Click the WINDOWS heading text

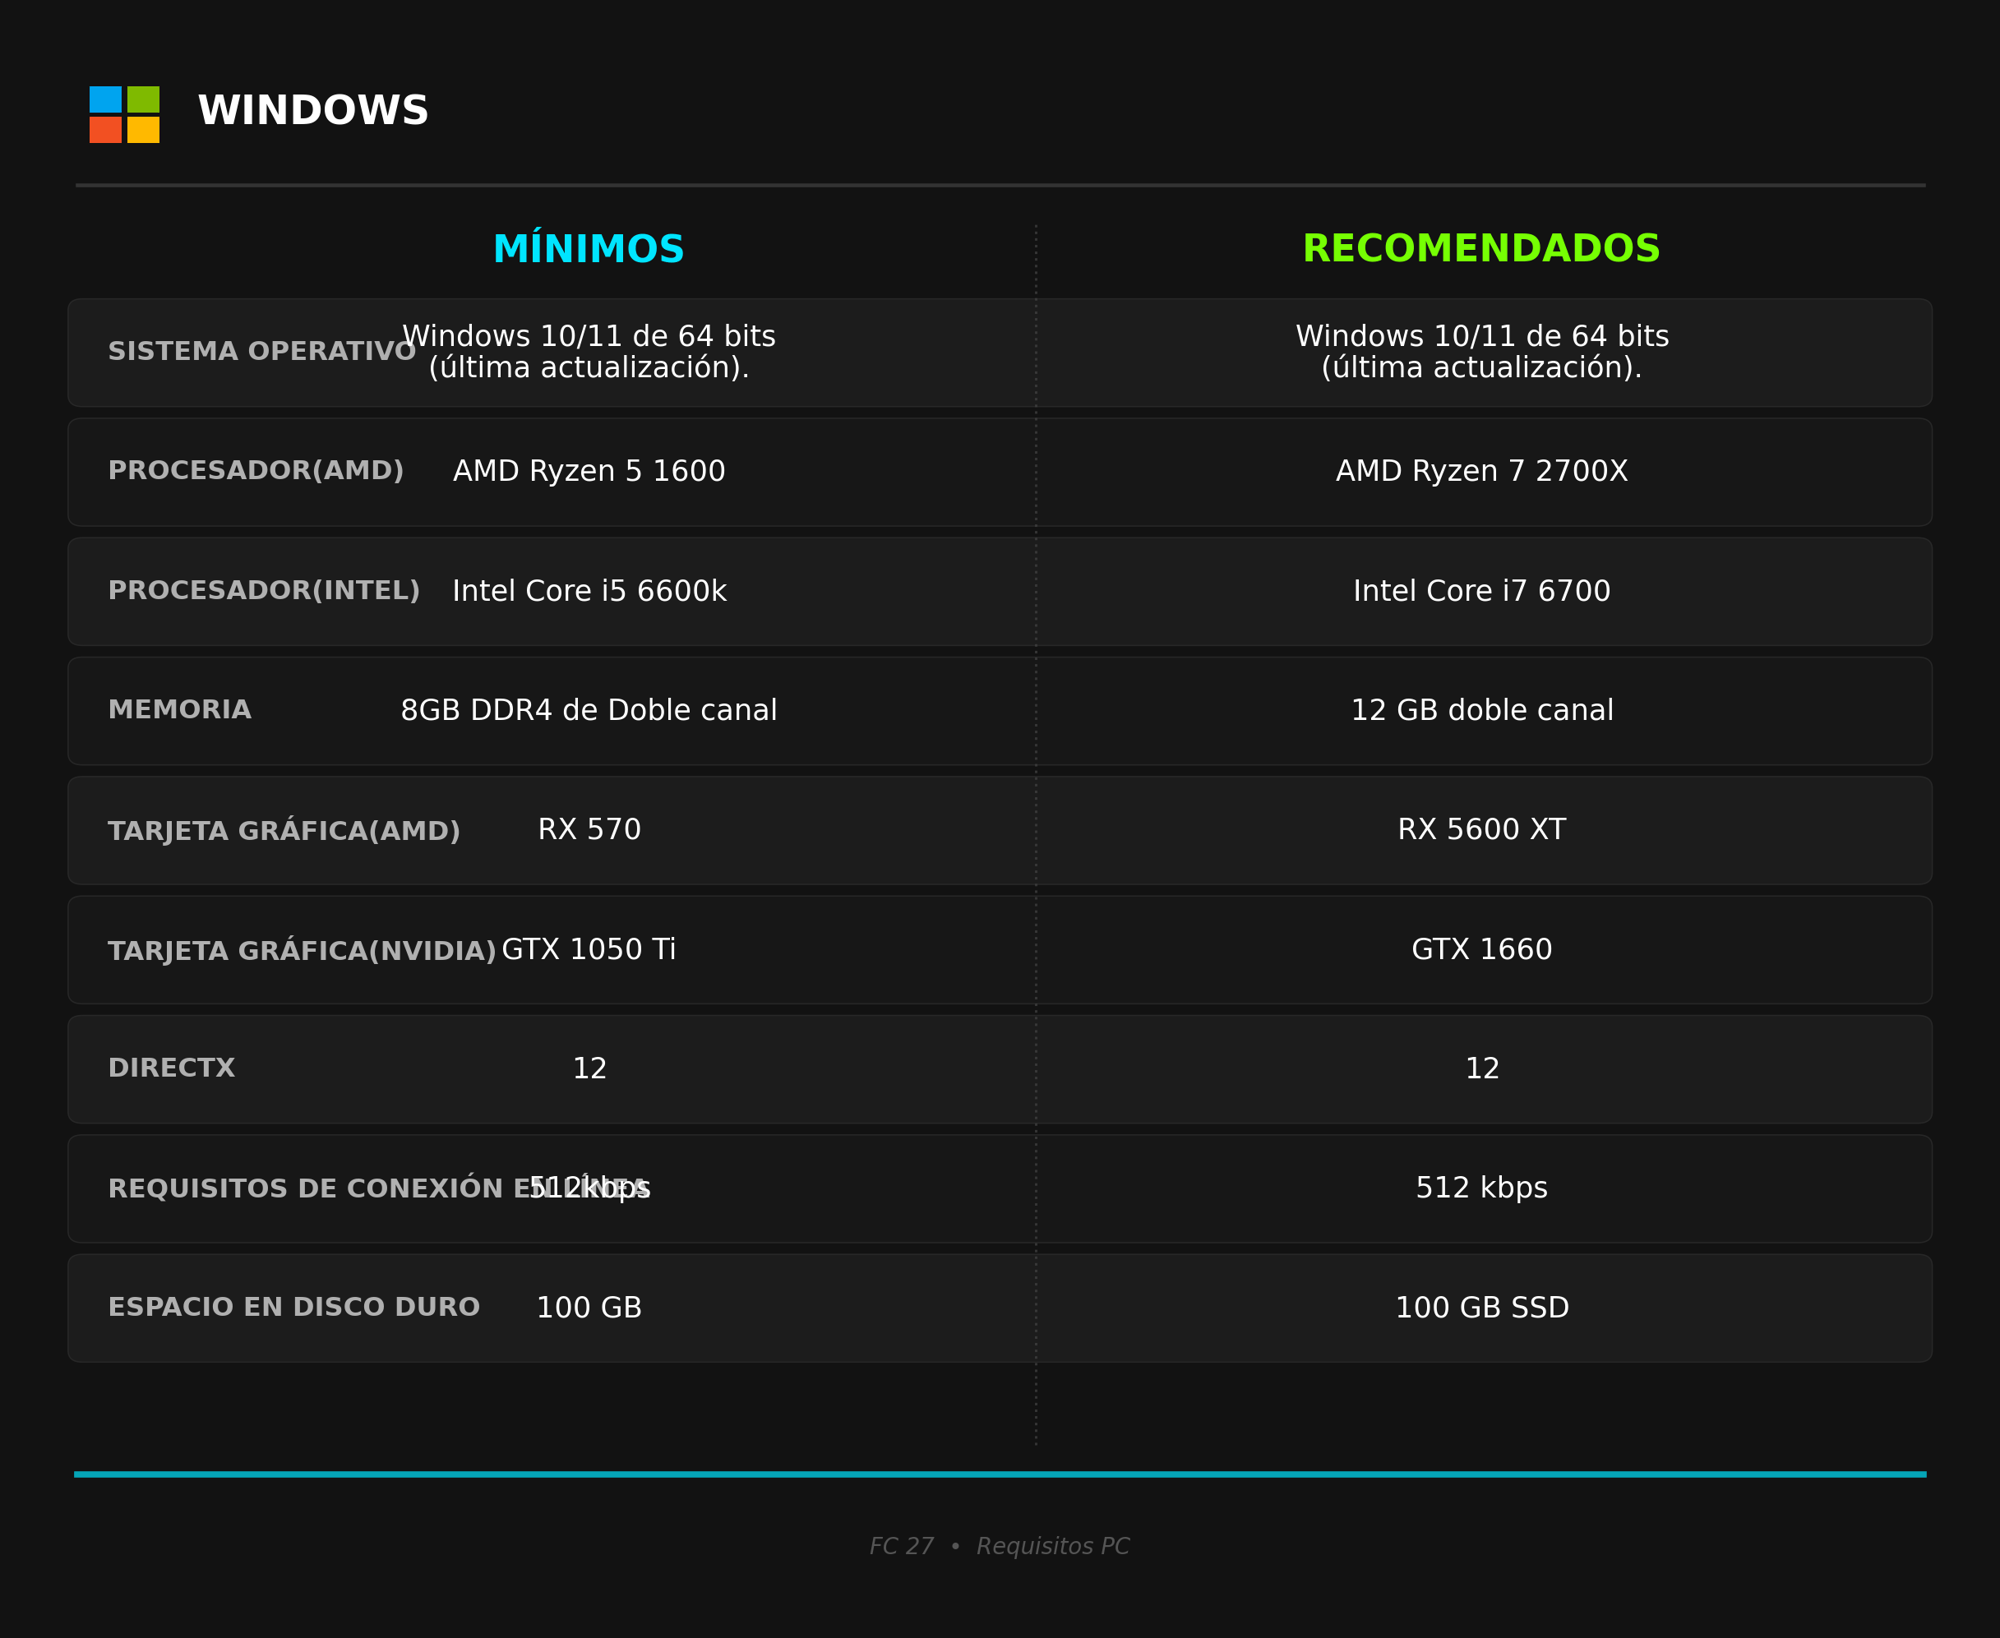[313, 111]
